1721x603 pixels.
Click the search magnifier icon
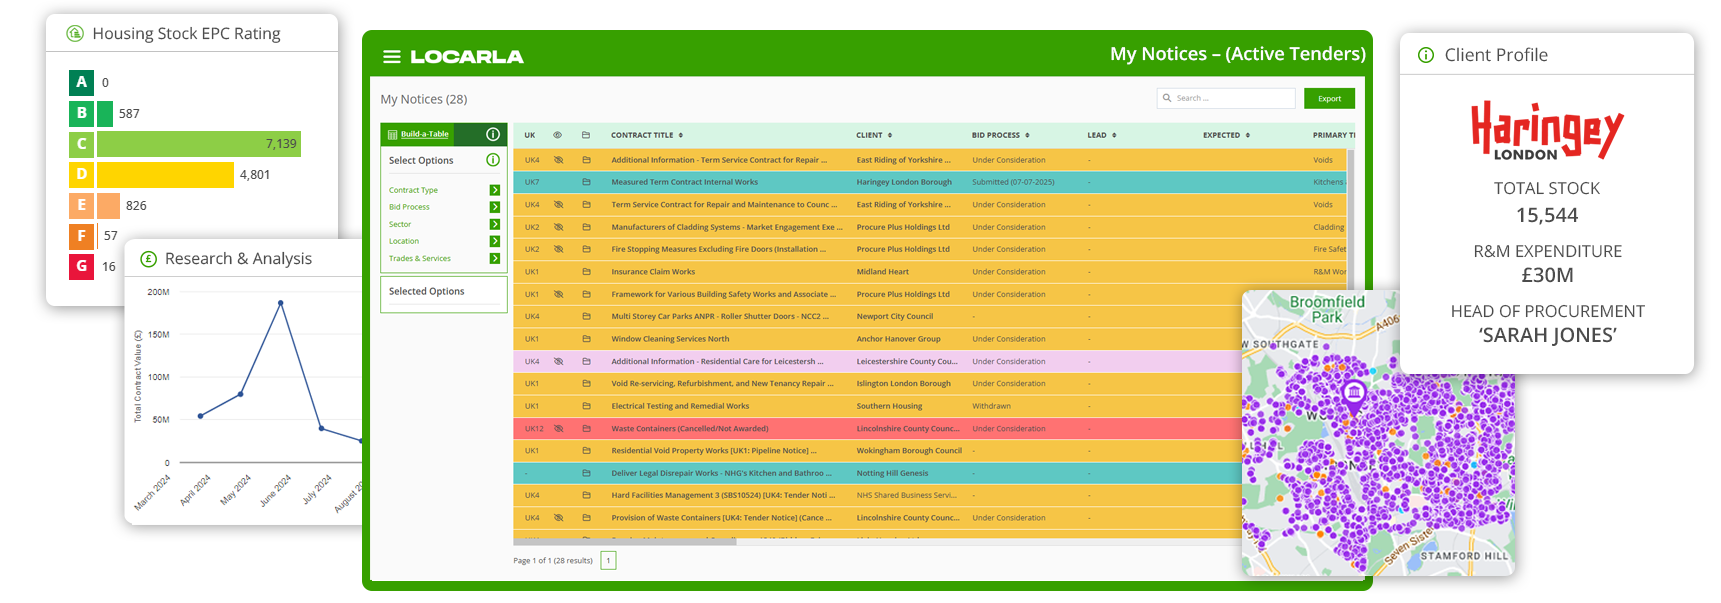pyautogui.click(x=1167, y=98)
